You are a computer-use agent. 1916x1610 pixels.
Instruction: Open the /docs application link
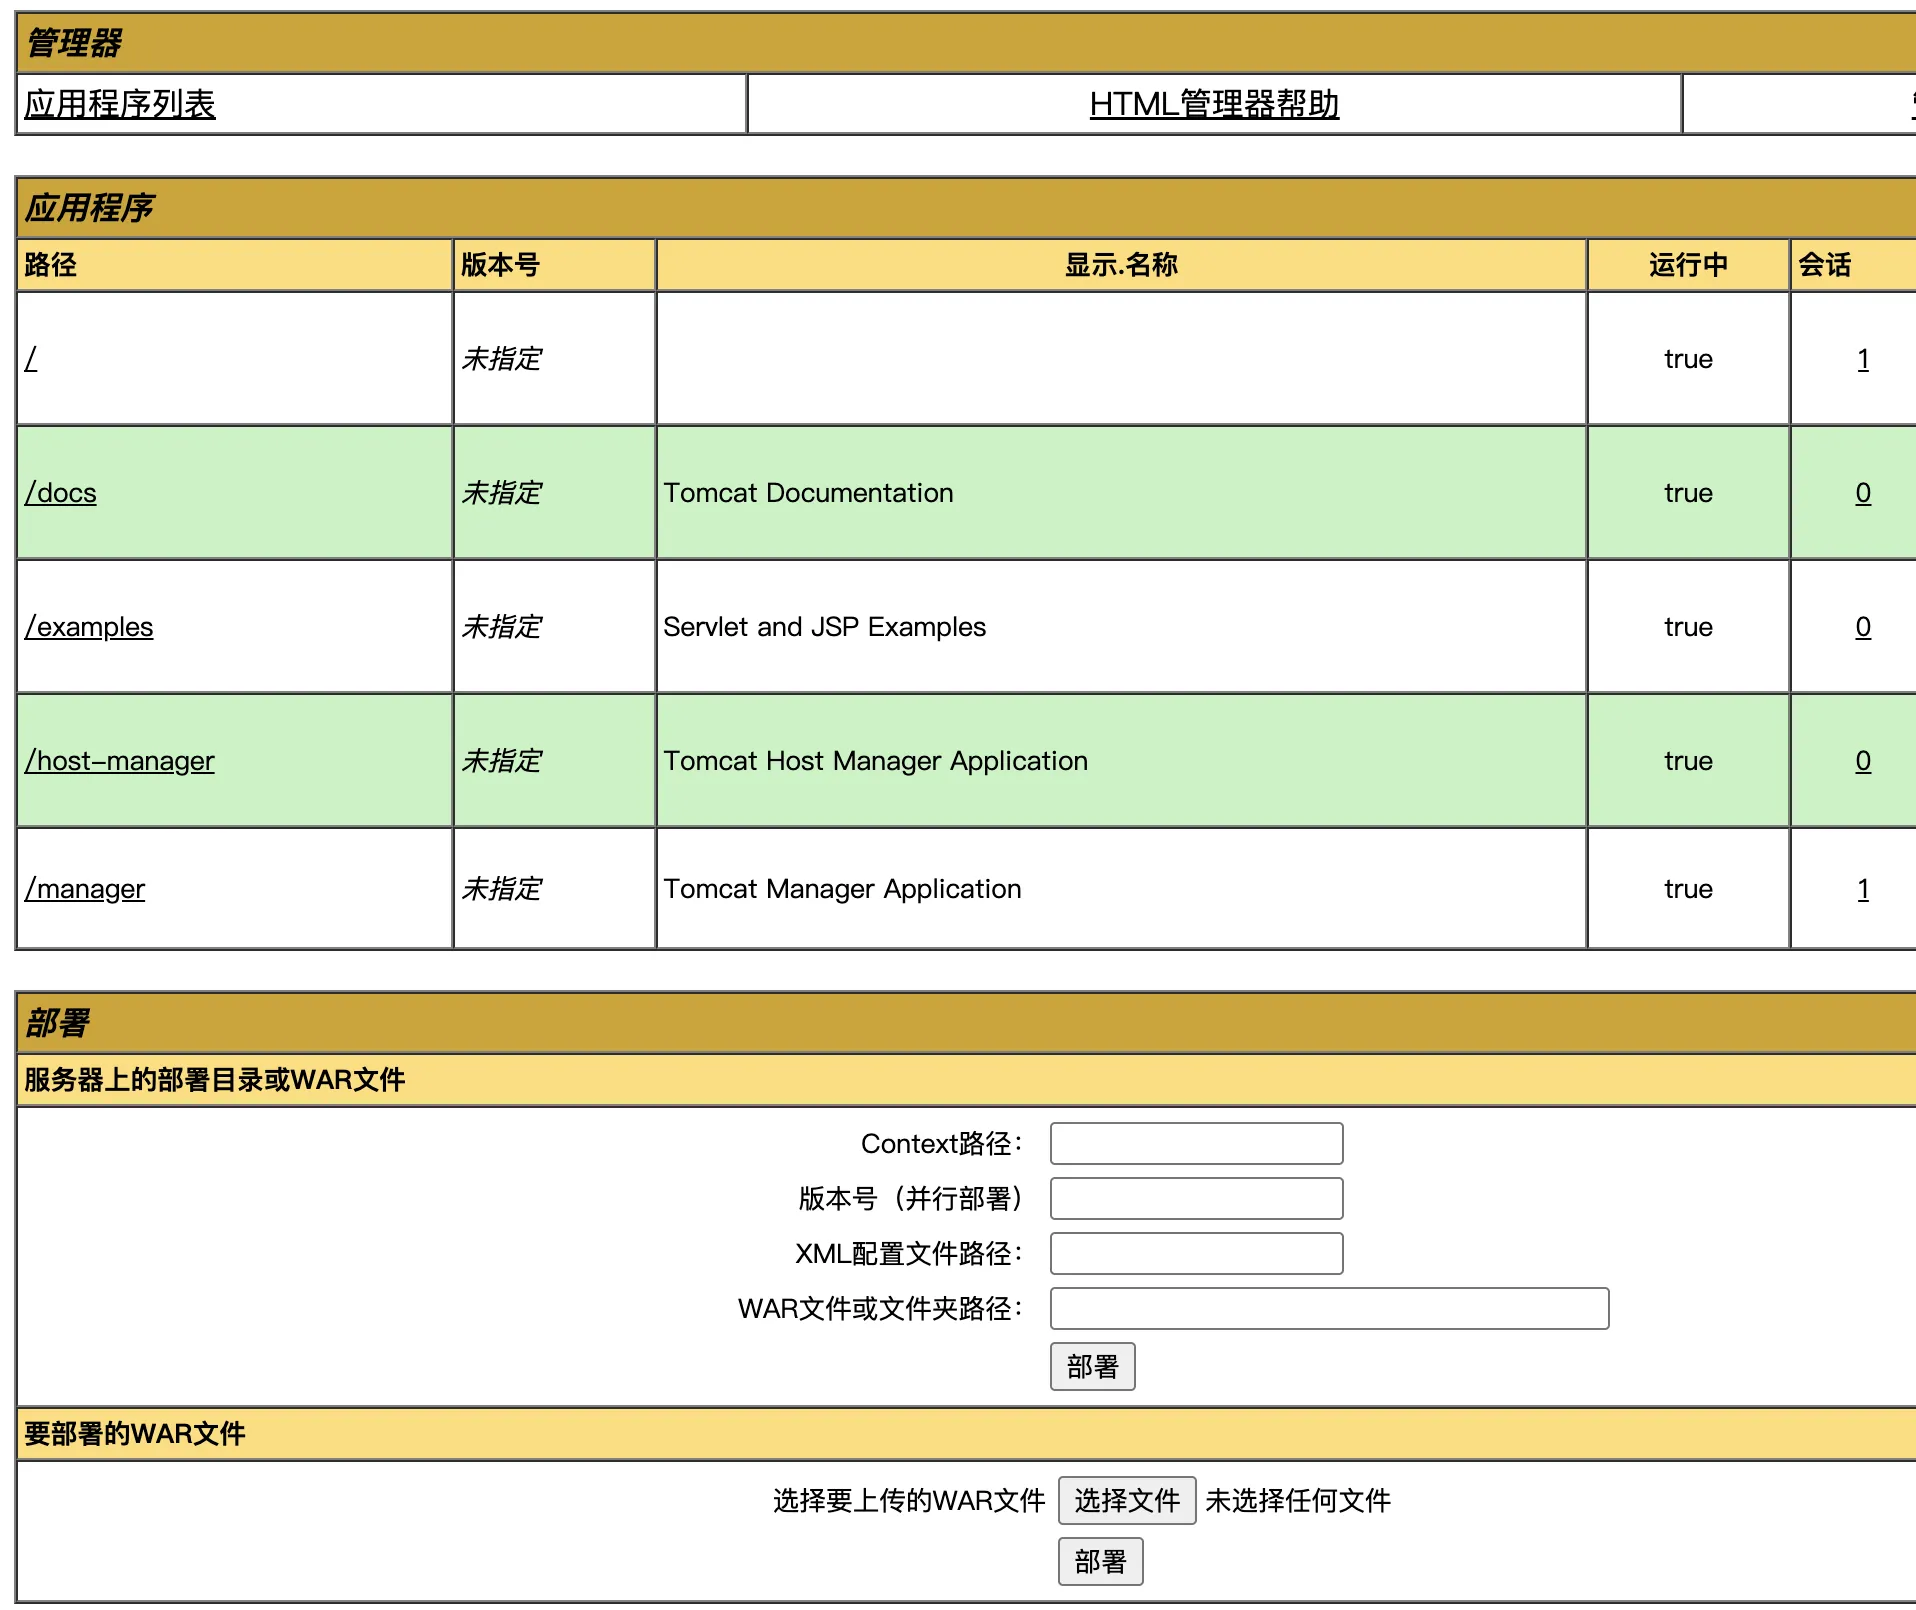(61, 493)
